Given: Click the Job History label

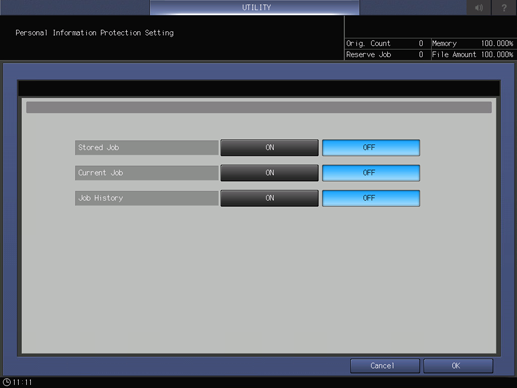Looking at the screenshot, I should click(x=147, y=198).
